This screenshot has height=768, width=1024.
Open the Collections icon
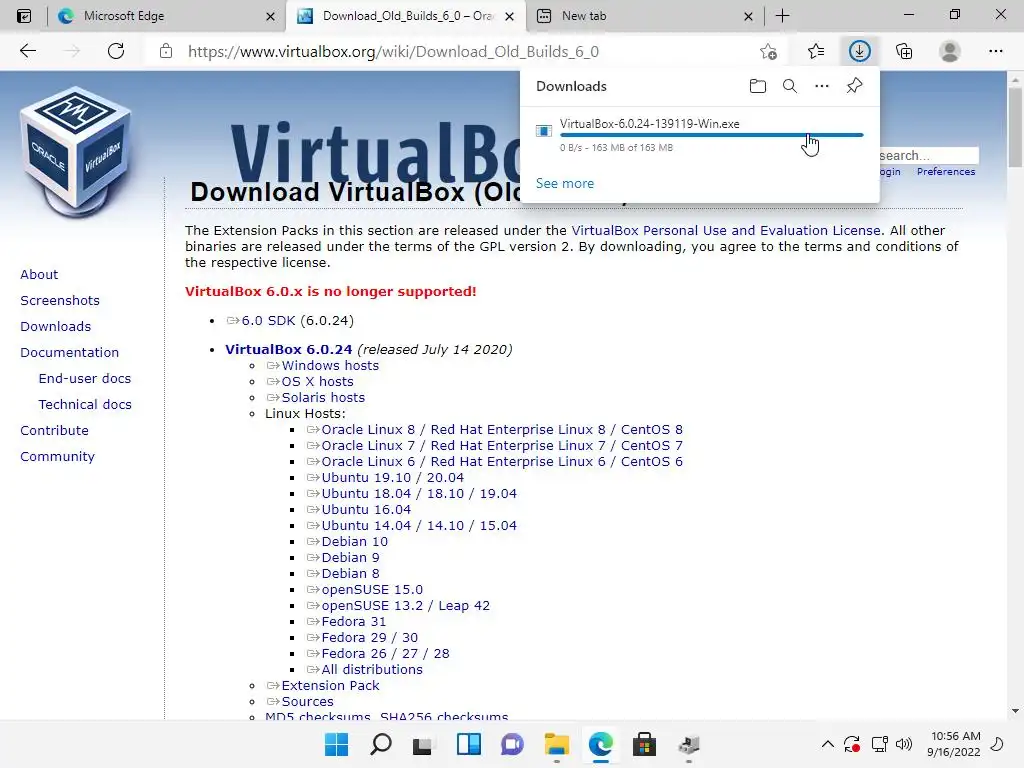pyautogui.click(x=904, y=51)
